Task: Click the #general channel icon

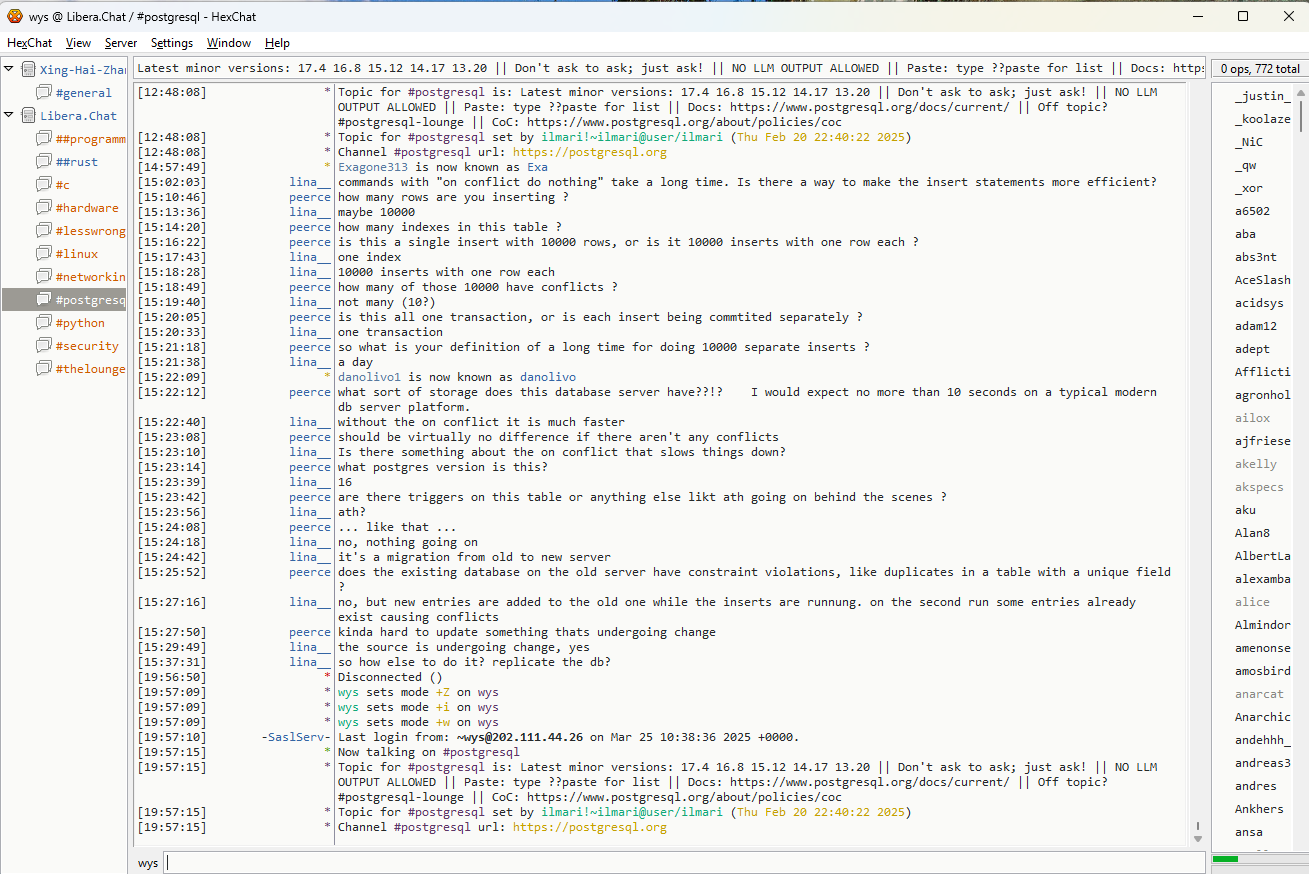Action: coord(44,93)
